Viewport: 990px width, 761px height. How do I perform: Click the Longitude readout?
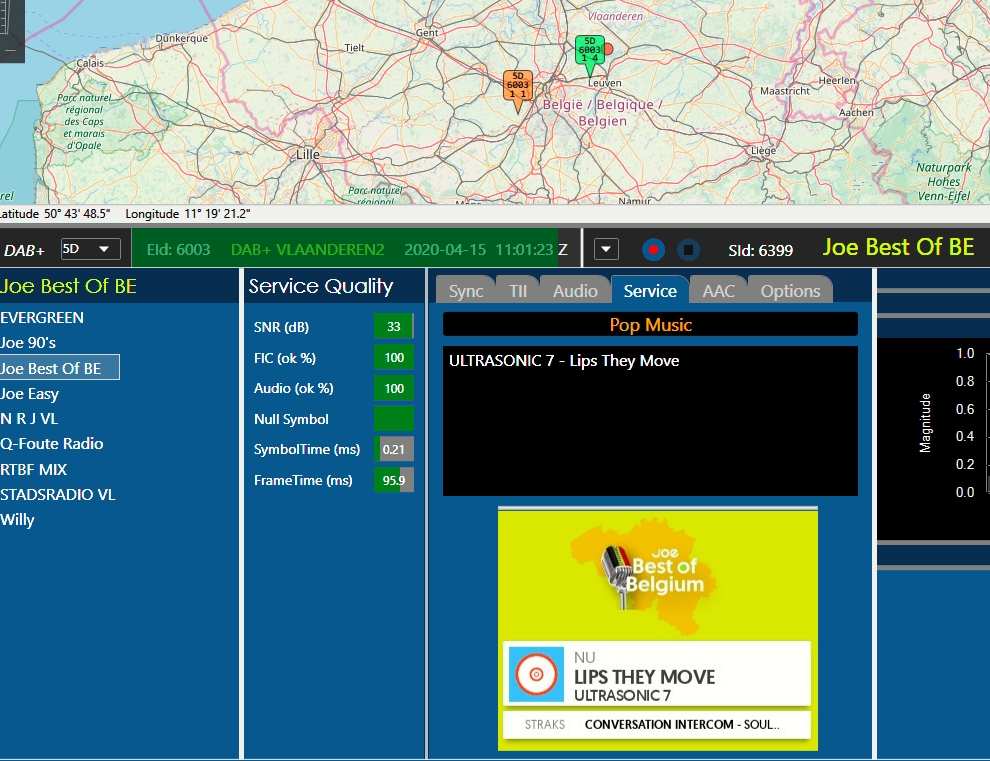pos(188,213)
